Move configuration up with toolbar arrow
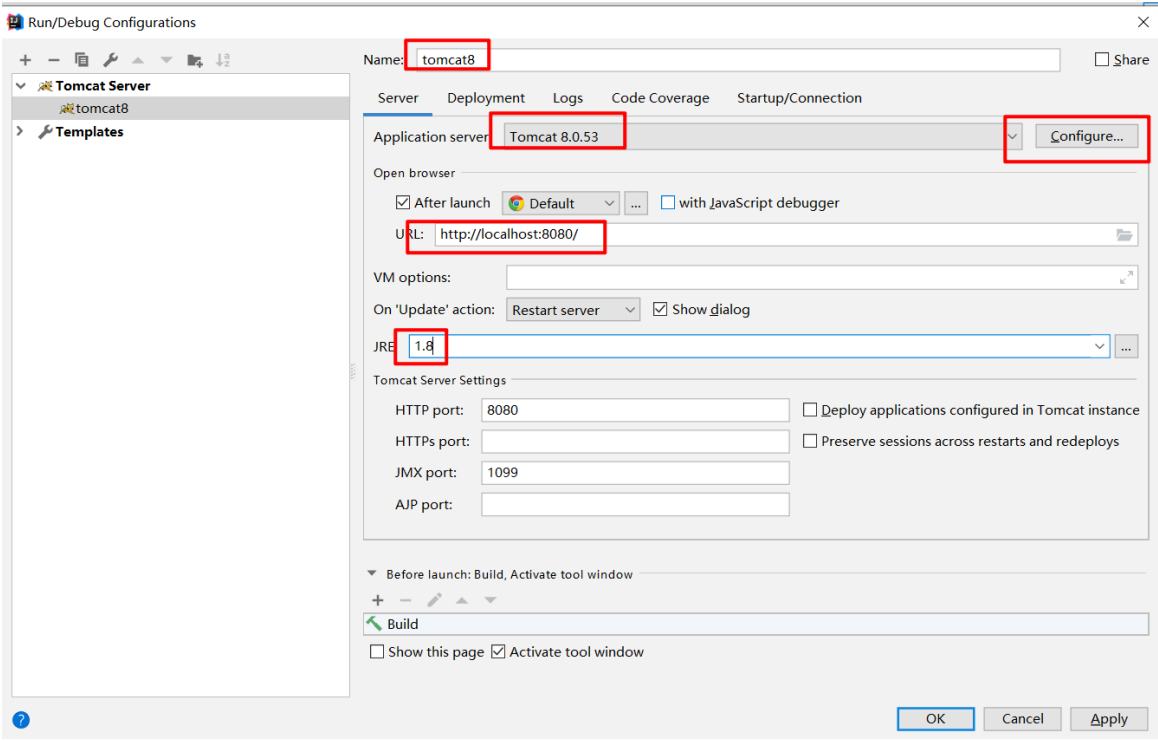 tap(138, 61)
